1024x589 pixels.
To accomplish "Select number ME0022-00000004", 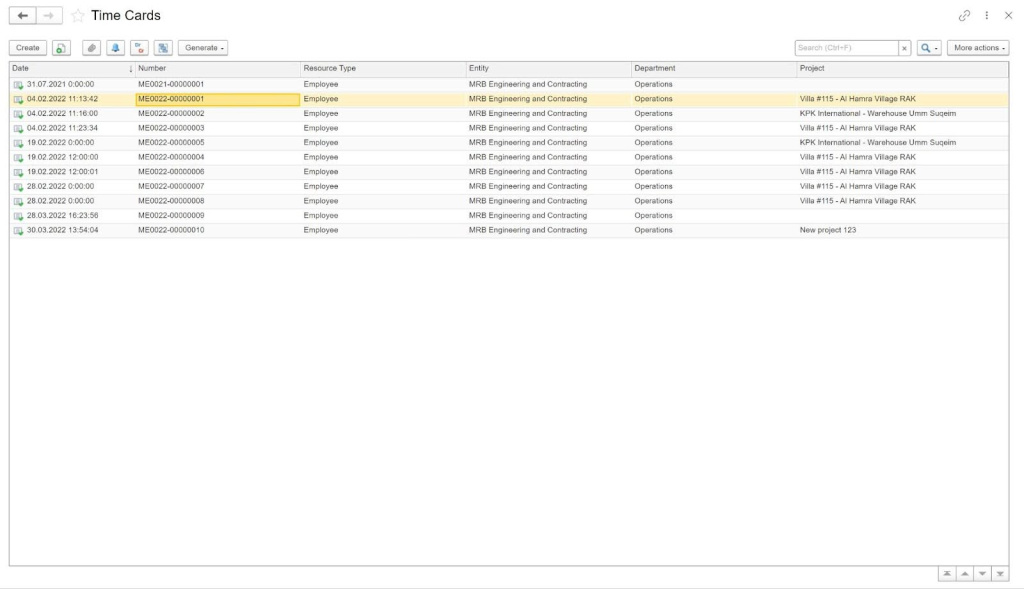I will point(171,157).
